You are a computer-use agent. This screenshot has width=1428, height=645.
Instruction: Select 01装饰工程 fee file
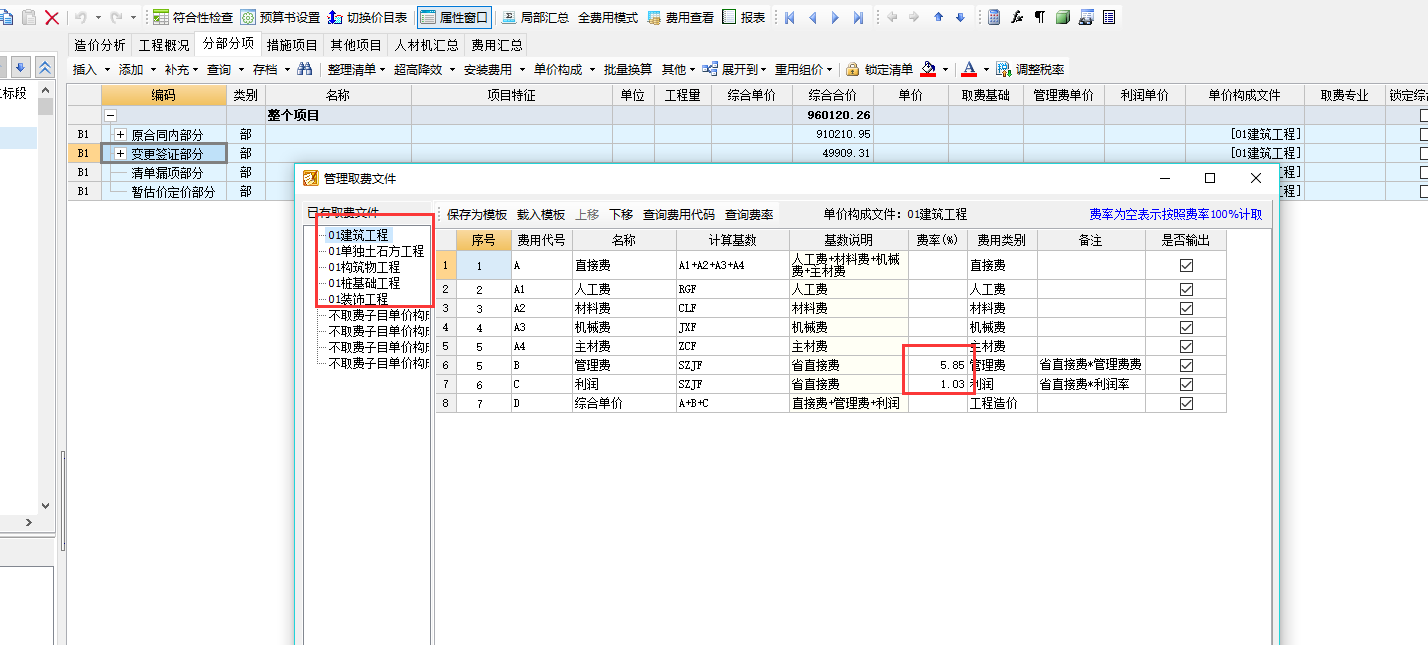(x=358, y=299)
